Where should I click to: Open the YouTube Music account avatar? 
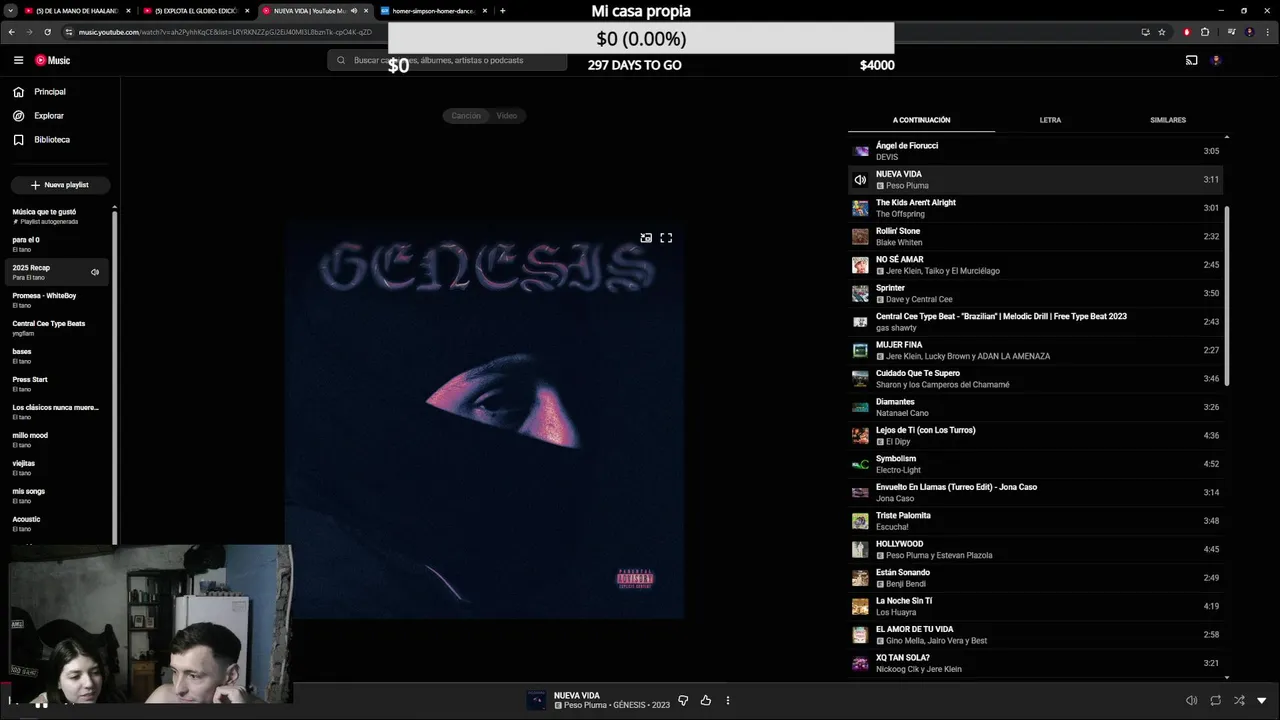1216,60
